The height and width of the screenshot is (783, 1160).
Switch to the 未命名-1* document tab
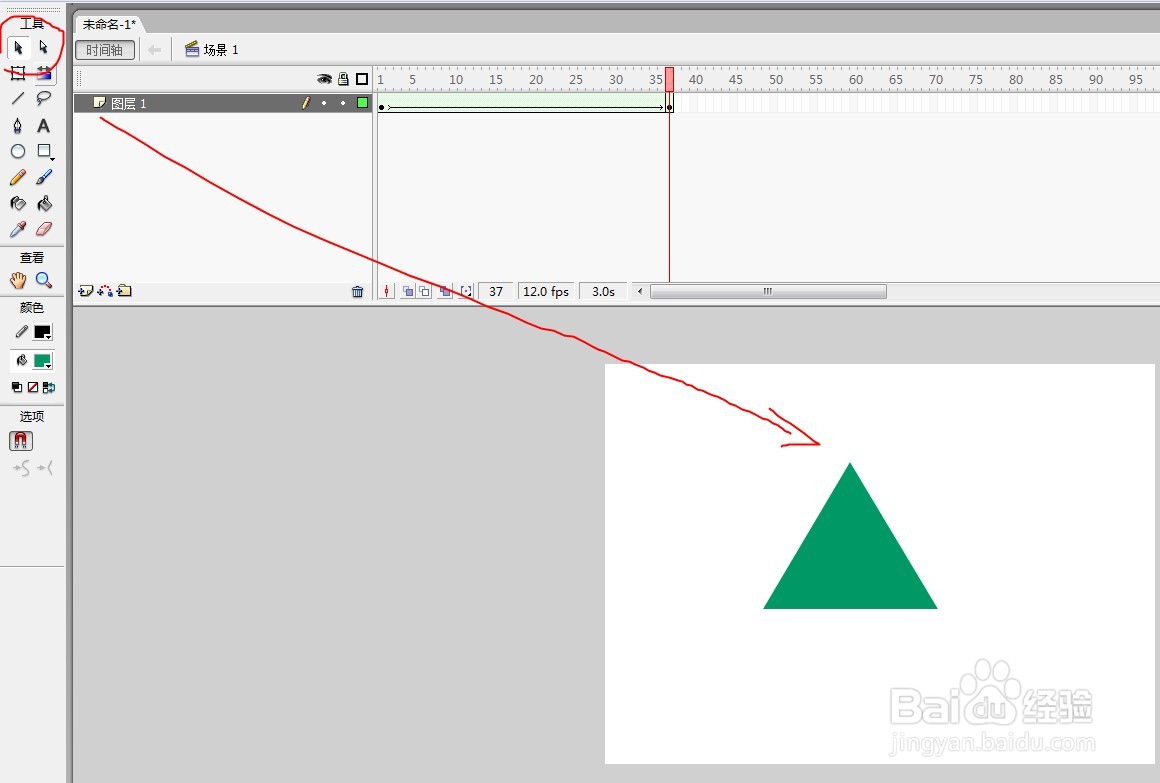click(x=109, y=24)
